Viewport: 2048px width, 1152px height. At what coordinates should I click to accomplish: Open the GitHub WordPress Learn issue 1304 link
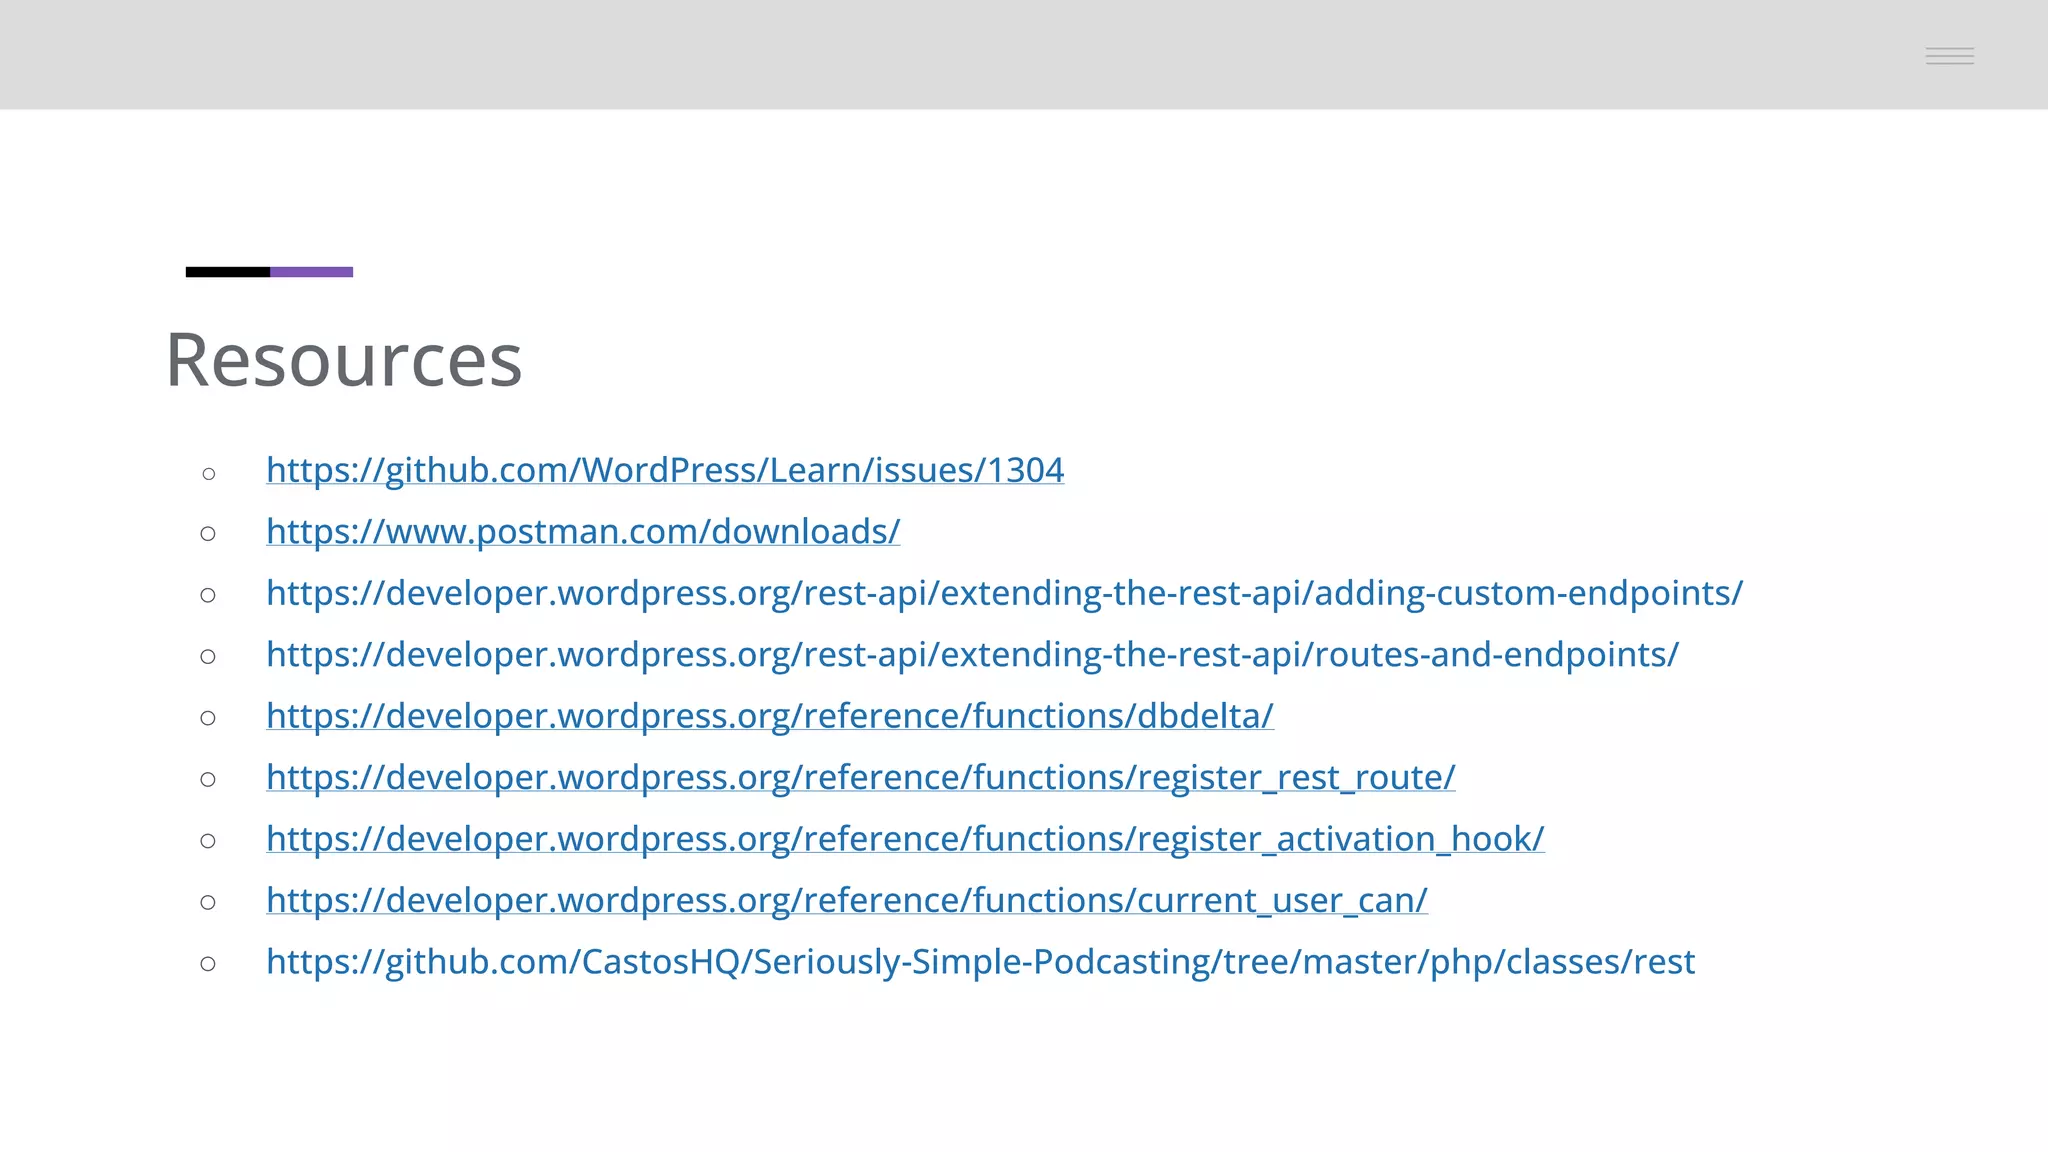[x=665, y=470]
